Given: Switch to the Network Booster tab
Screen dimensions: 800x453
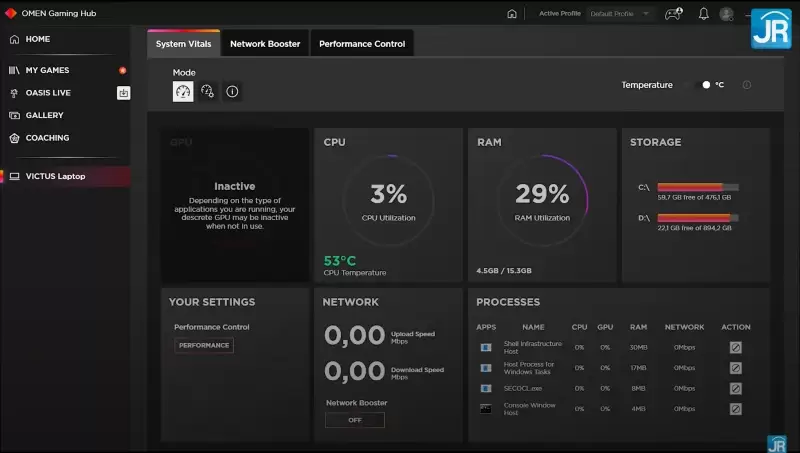Looking at the screenshot, I should [x=265, y=44].
